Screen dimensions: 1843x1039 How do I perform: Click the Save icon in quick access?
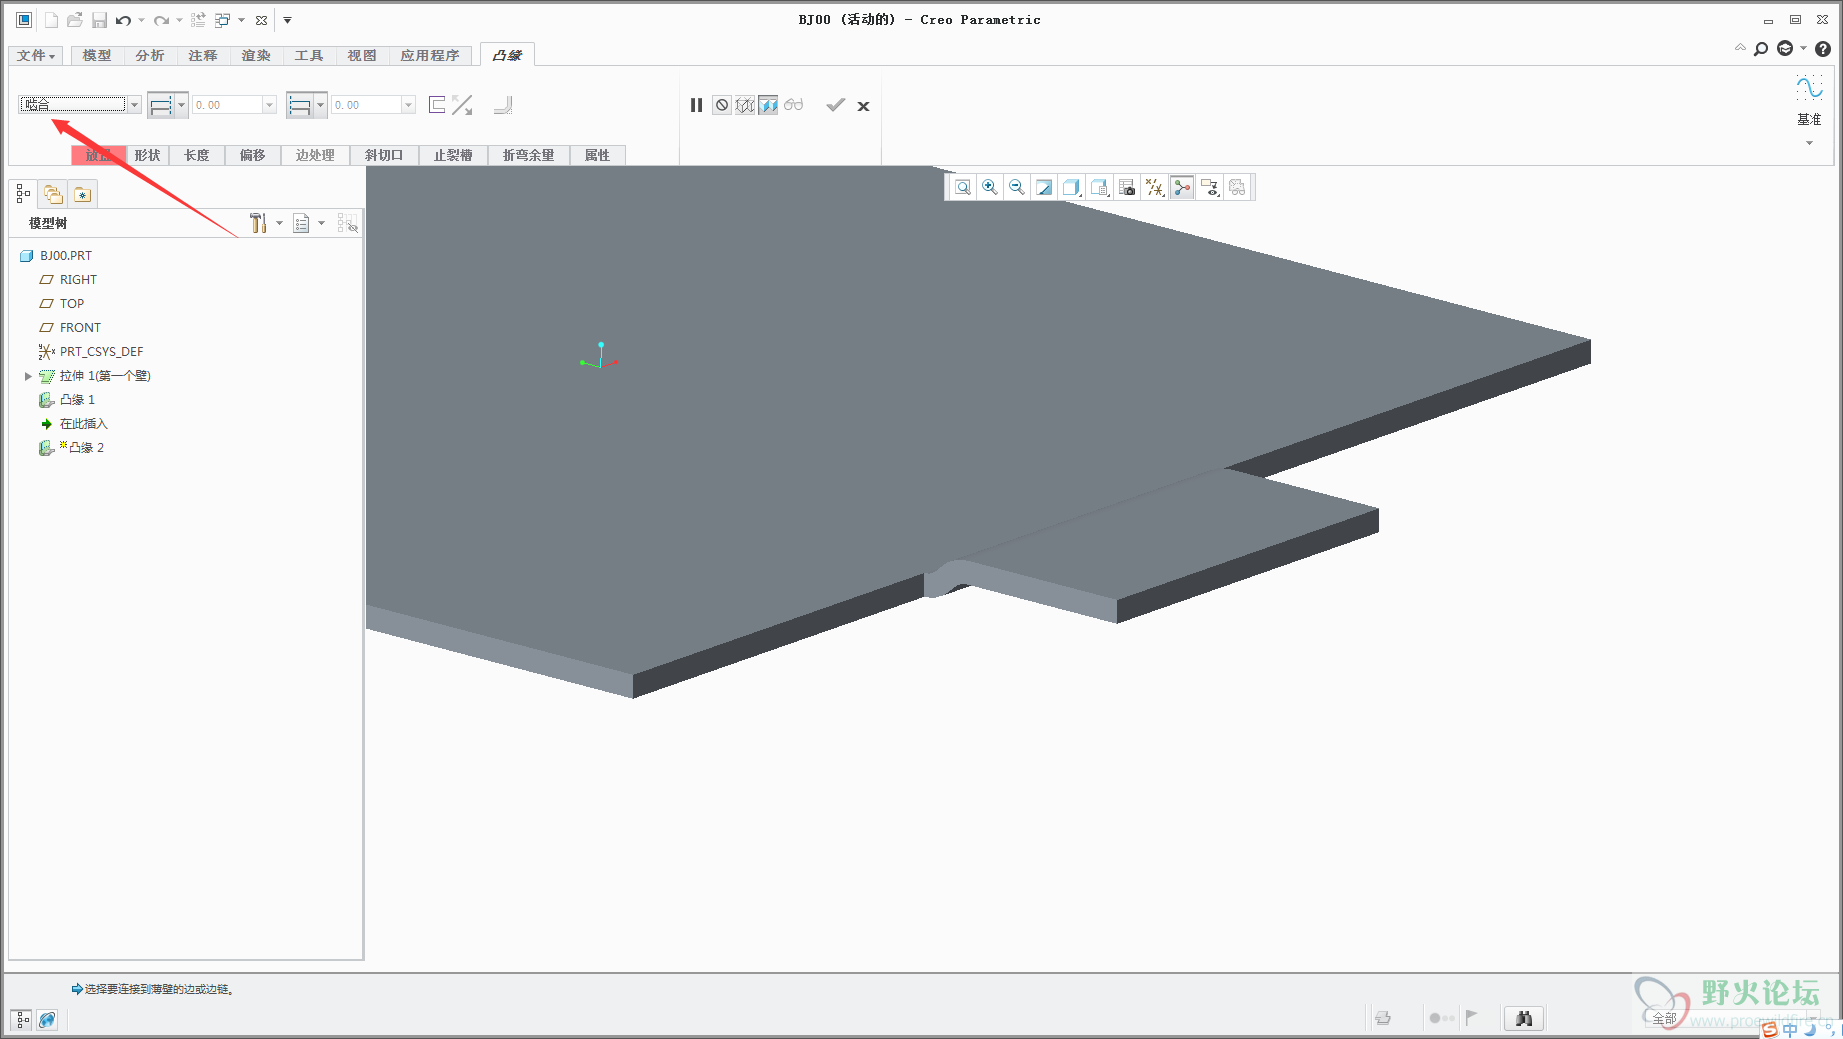pyautogui.click(x=99, y=20)
